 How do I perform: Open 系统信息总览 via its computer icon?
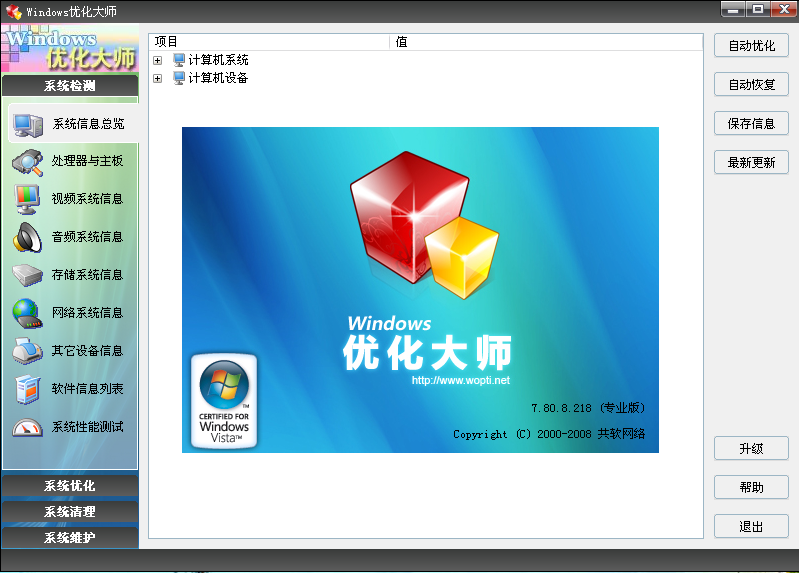click(28, 125)
